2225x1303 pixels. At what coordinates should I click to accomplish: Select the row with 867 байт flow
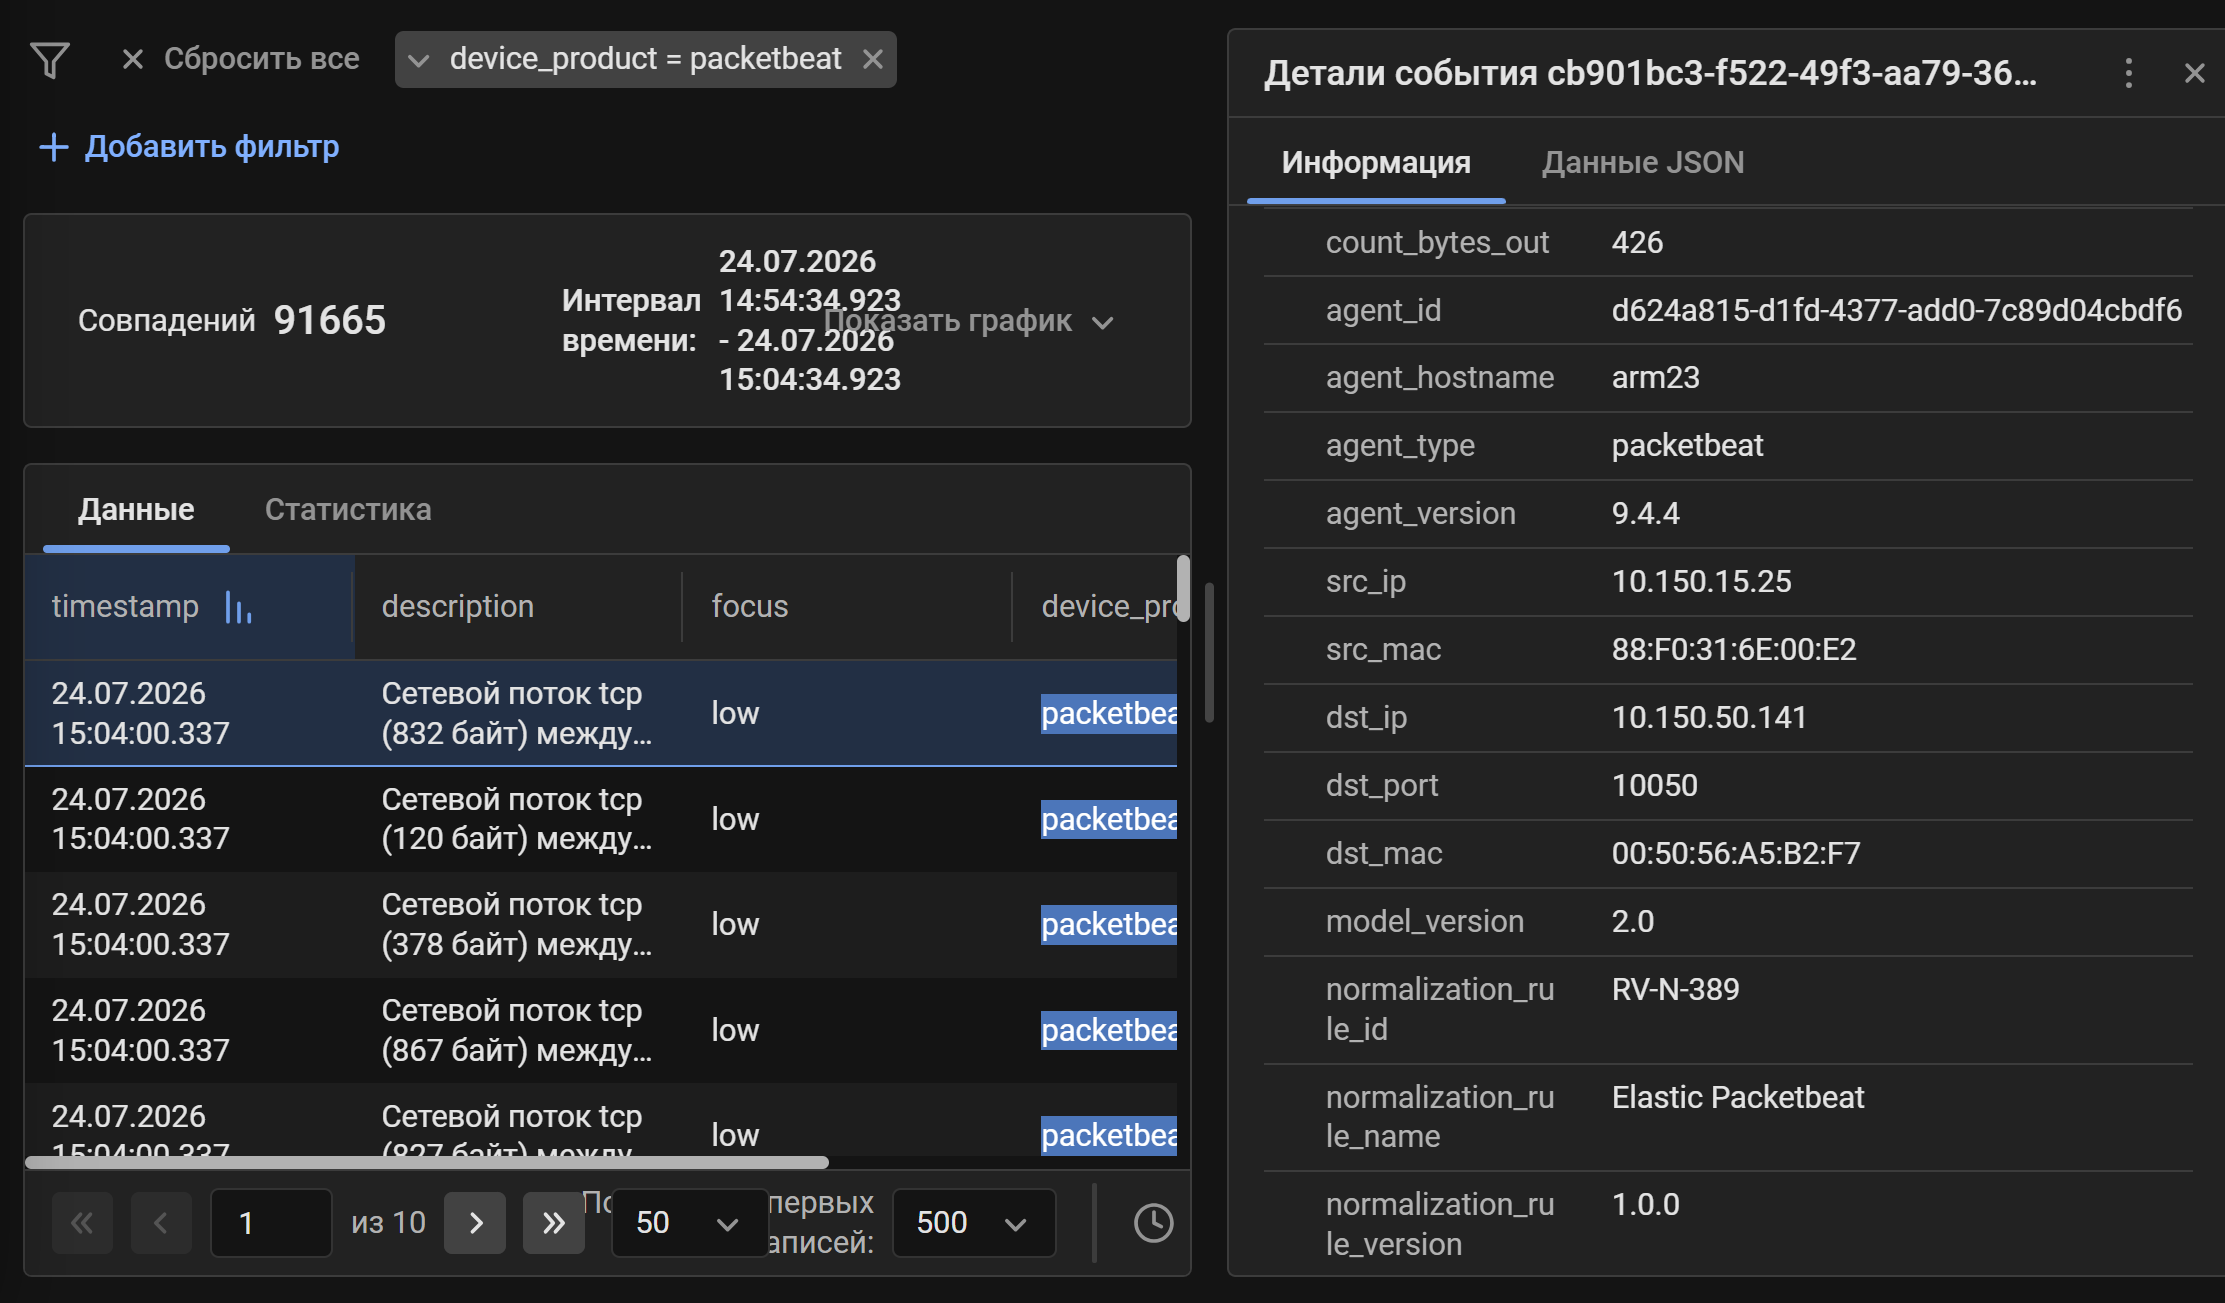click(x=600, y=1030)
